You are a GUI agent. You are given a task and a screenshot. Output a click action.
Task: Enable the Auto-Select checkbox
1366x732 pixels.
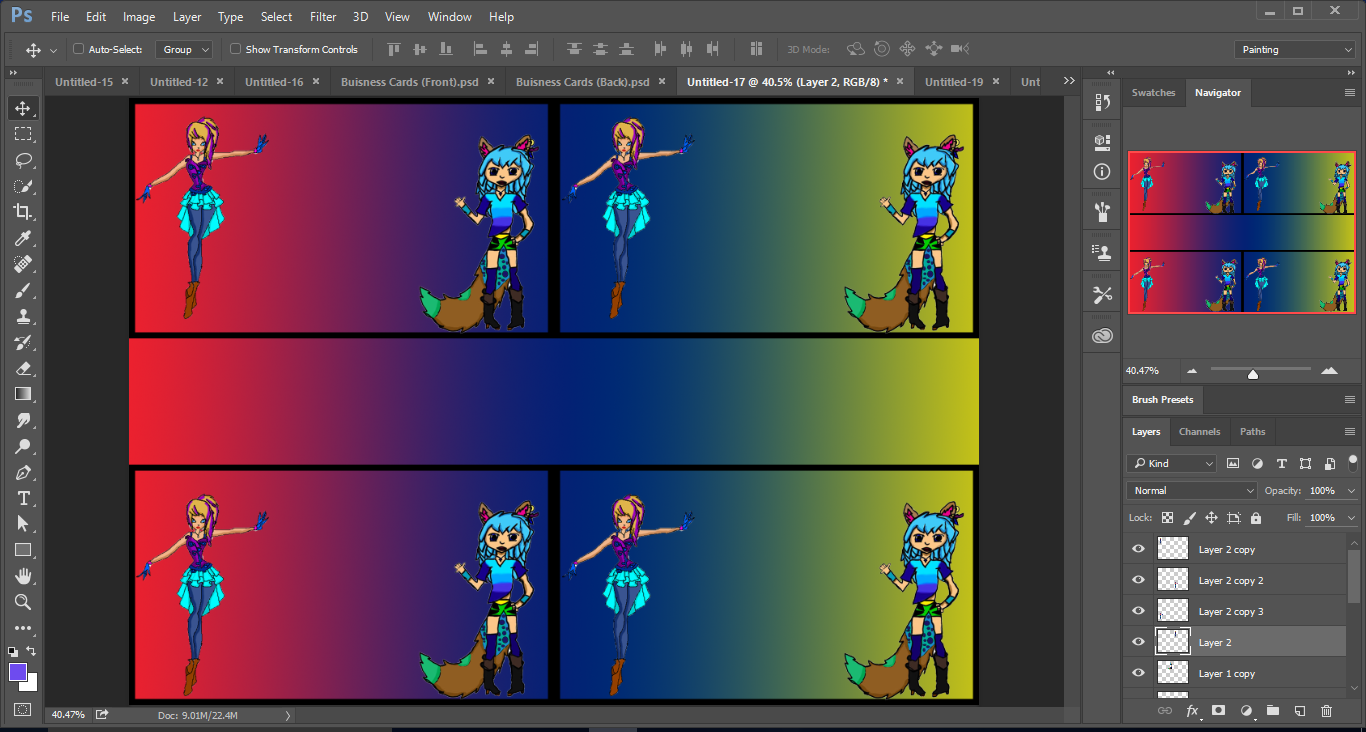pyautogui.click(x=79, y=49)
